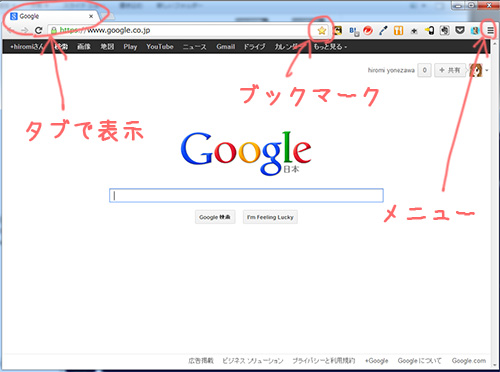Maximize the Chrome window
The width and height of the screenshot is (500, 372).
pos(471,5)
